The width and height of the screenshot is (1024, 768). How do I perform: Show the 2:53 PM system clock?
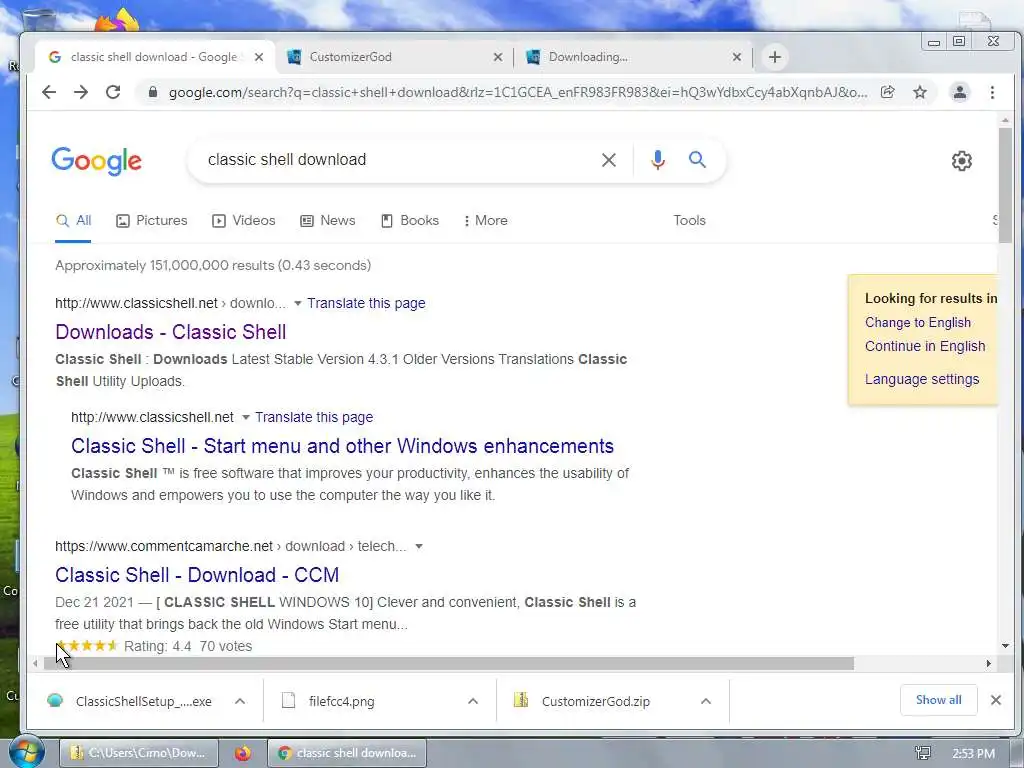pyautogui.click(x=973, y=754)
